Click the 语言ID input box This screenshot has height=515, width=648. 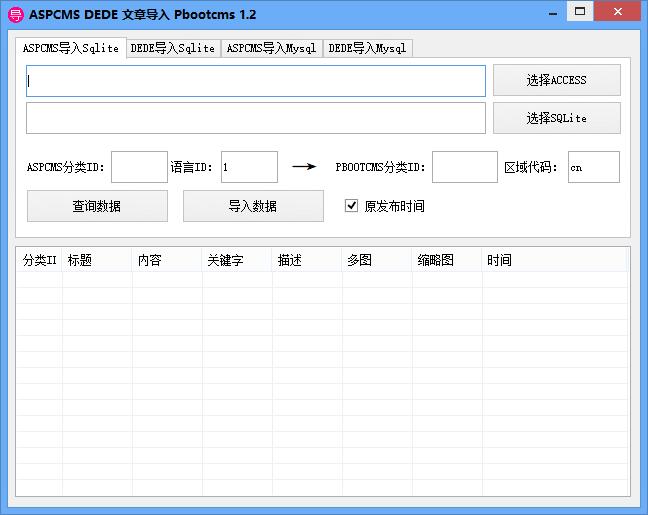(249, 167)
